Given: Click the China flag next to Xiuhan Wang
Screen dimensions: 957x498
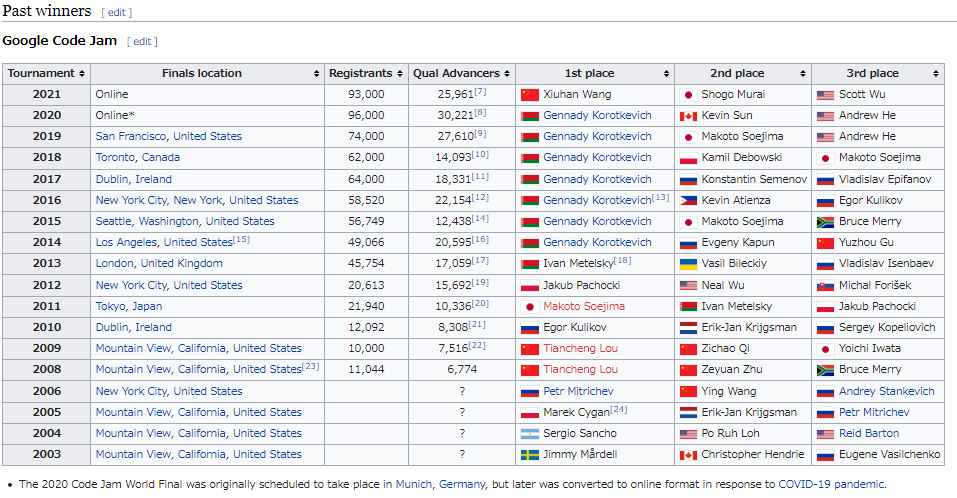Looking at the screenshot, I should 530,95.
